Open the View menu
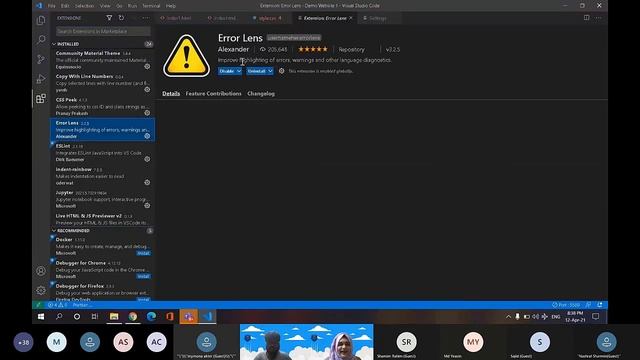The width and height of the screenshot is (640, 360). 105,6
